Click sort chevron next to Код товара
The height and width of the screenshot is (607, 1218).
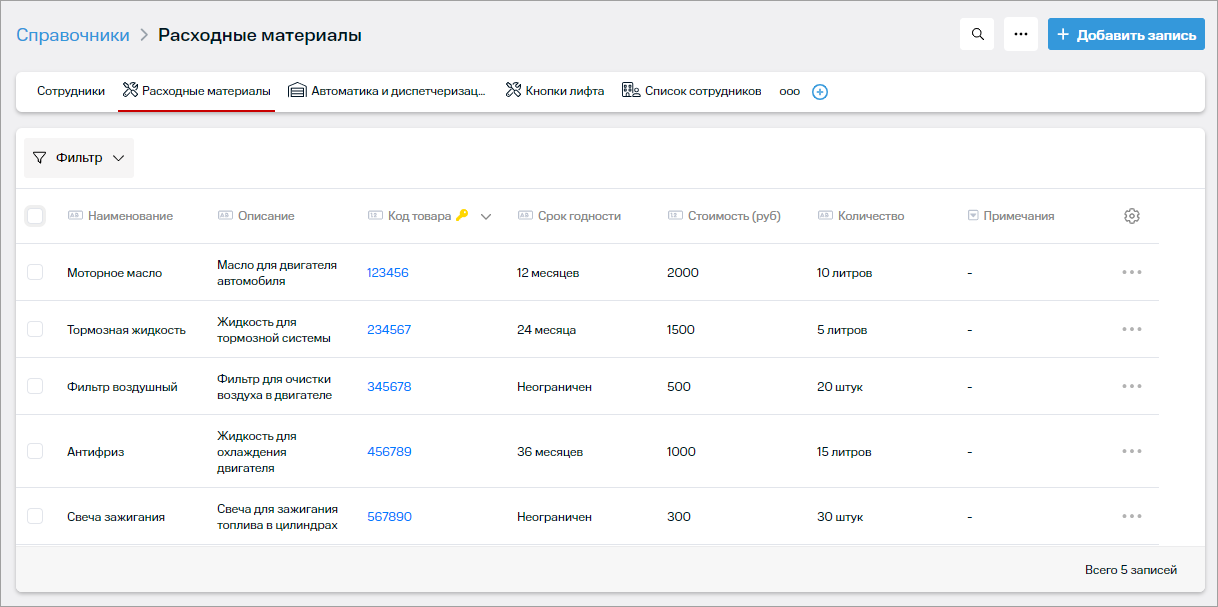click(x=486, y=217)
